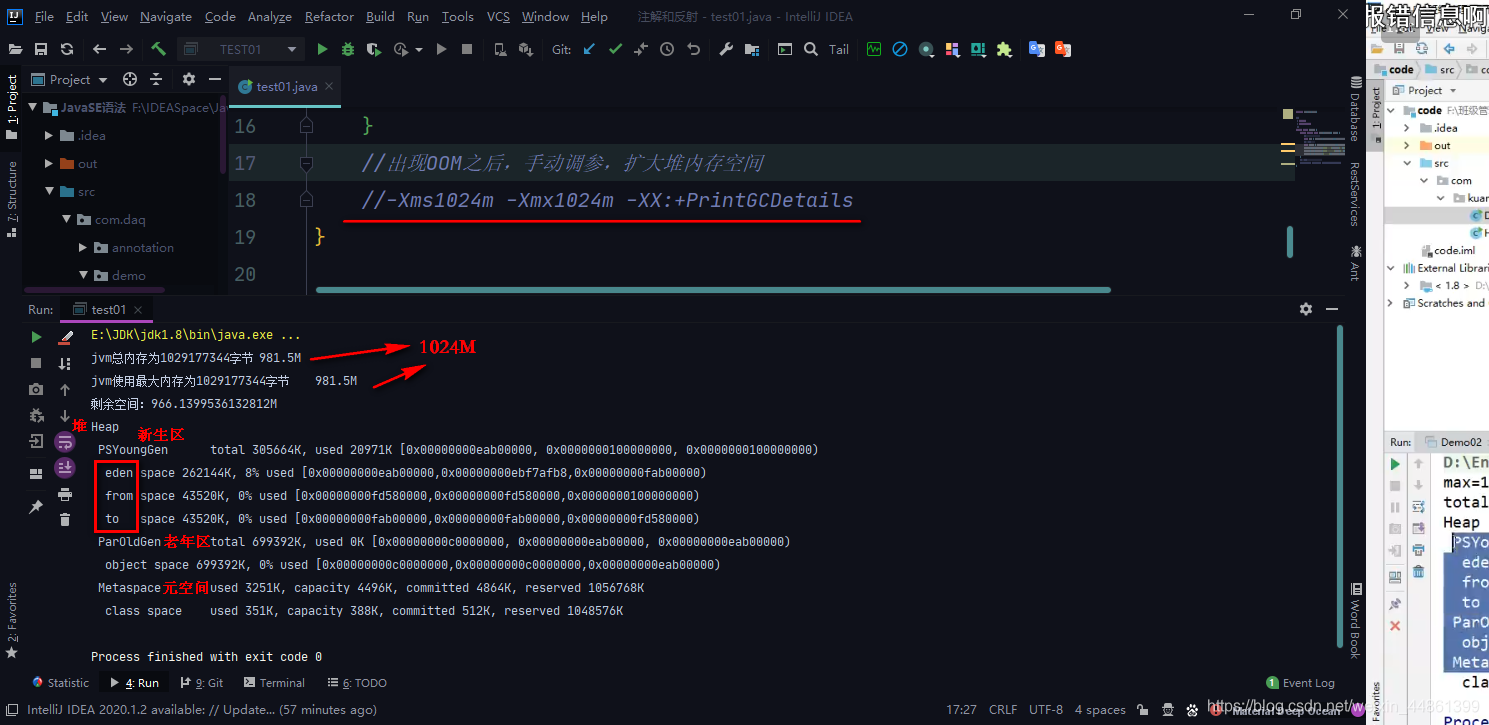Click Clear All trash icon in Run panel
Image resolution: width=1489 pixels, height=725 pixels.
65,519
